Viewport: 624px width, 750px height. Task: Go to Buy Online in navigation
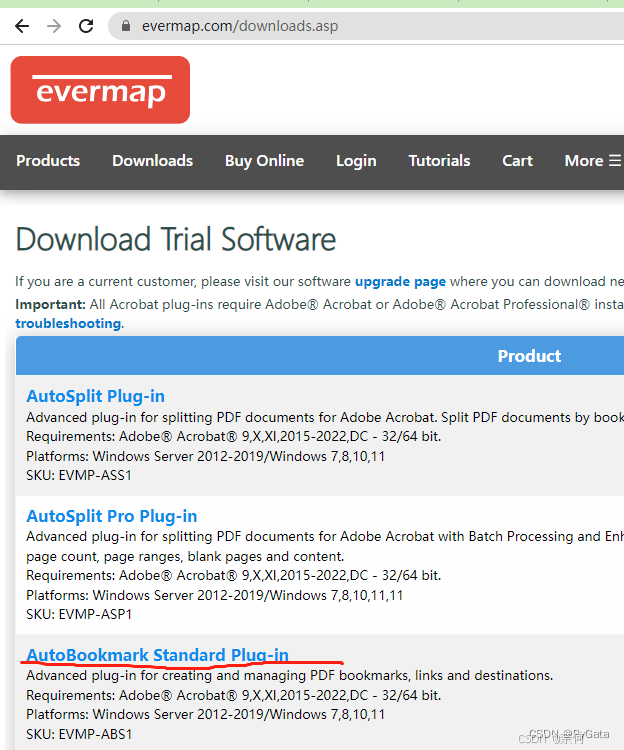[x=264, y=161]
